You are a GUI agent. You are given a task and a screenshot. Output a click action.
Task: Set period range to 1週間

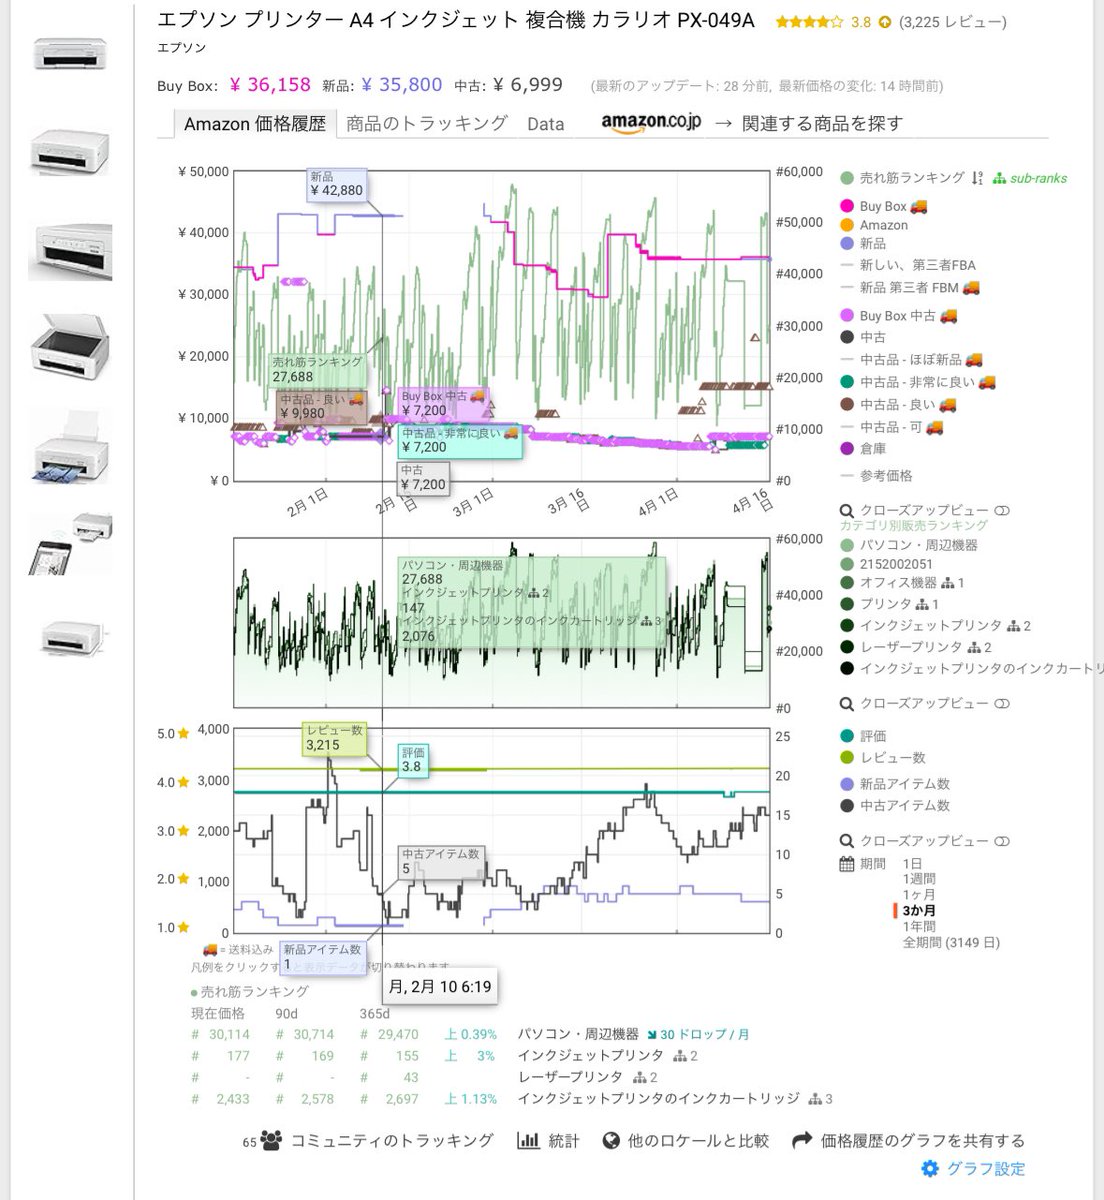point(918,879)
